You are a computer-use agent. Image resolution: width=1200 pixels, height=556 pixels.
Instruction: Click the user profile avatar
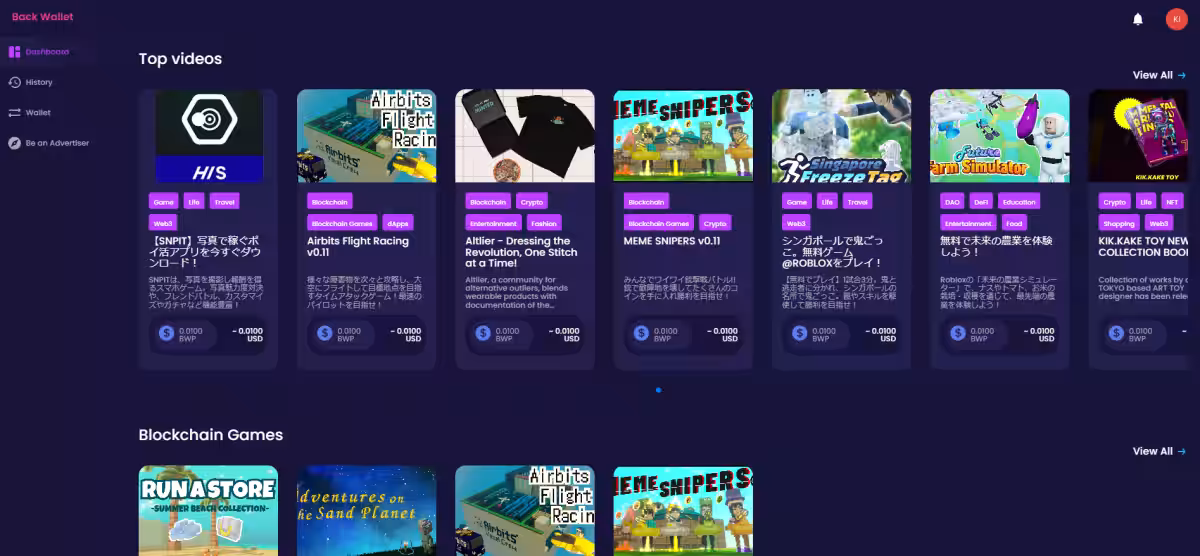[1176, 19]
